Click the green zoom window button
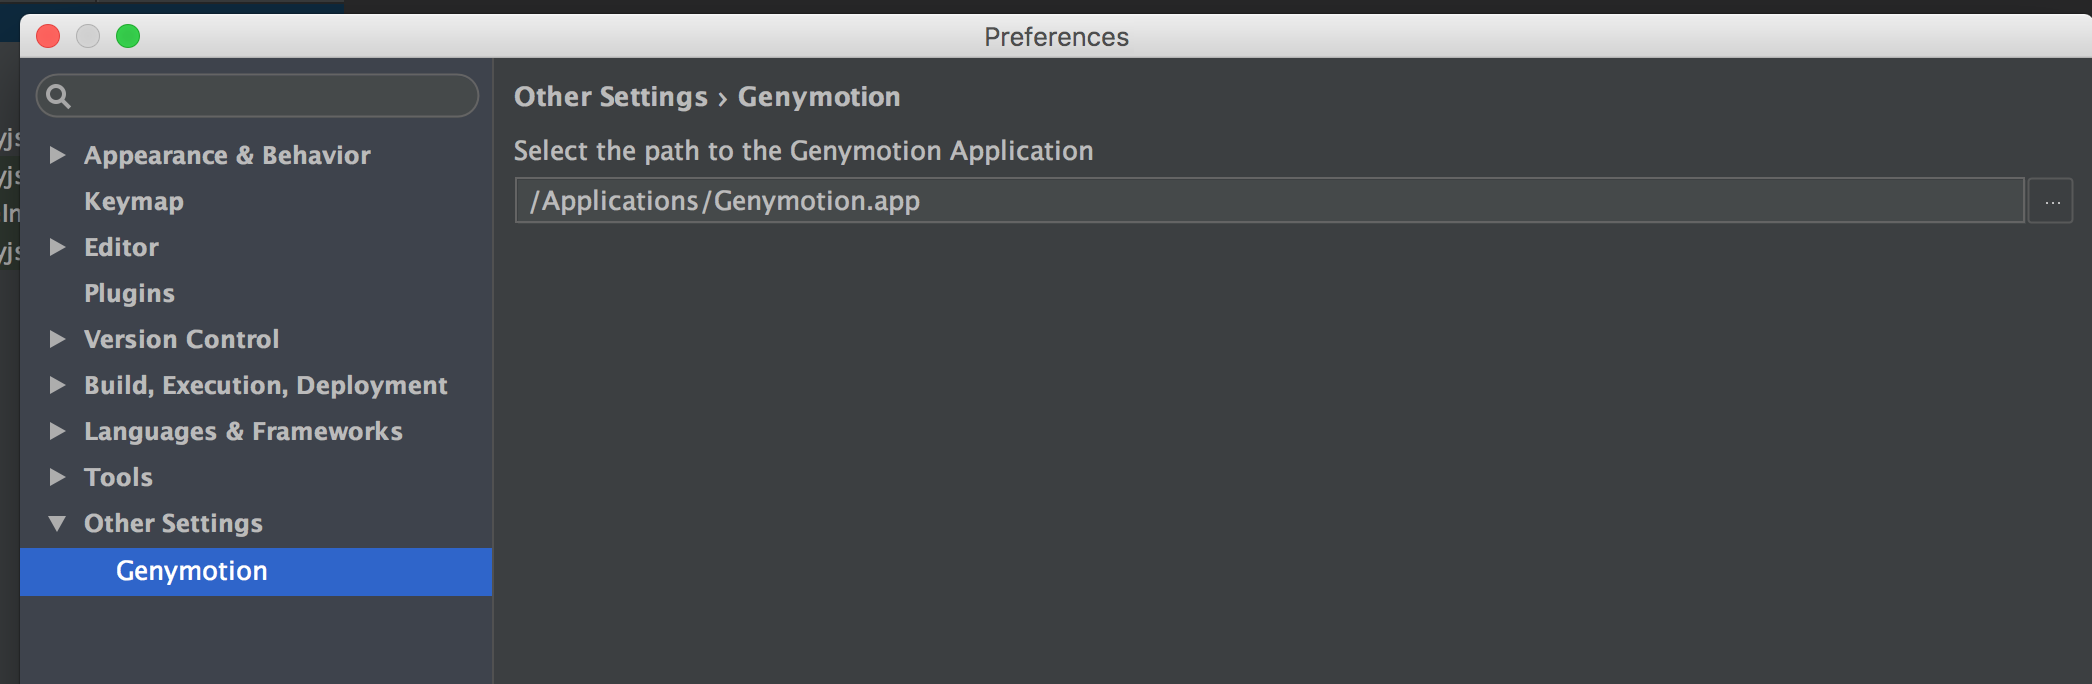 [x=128, y=37]
